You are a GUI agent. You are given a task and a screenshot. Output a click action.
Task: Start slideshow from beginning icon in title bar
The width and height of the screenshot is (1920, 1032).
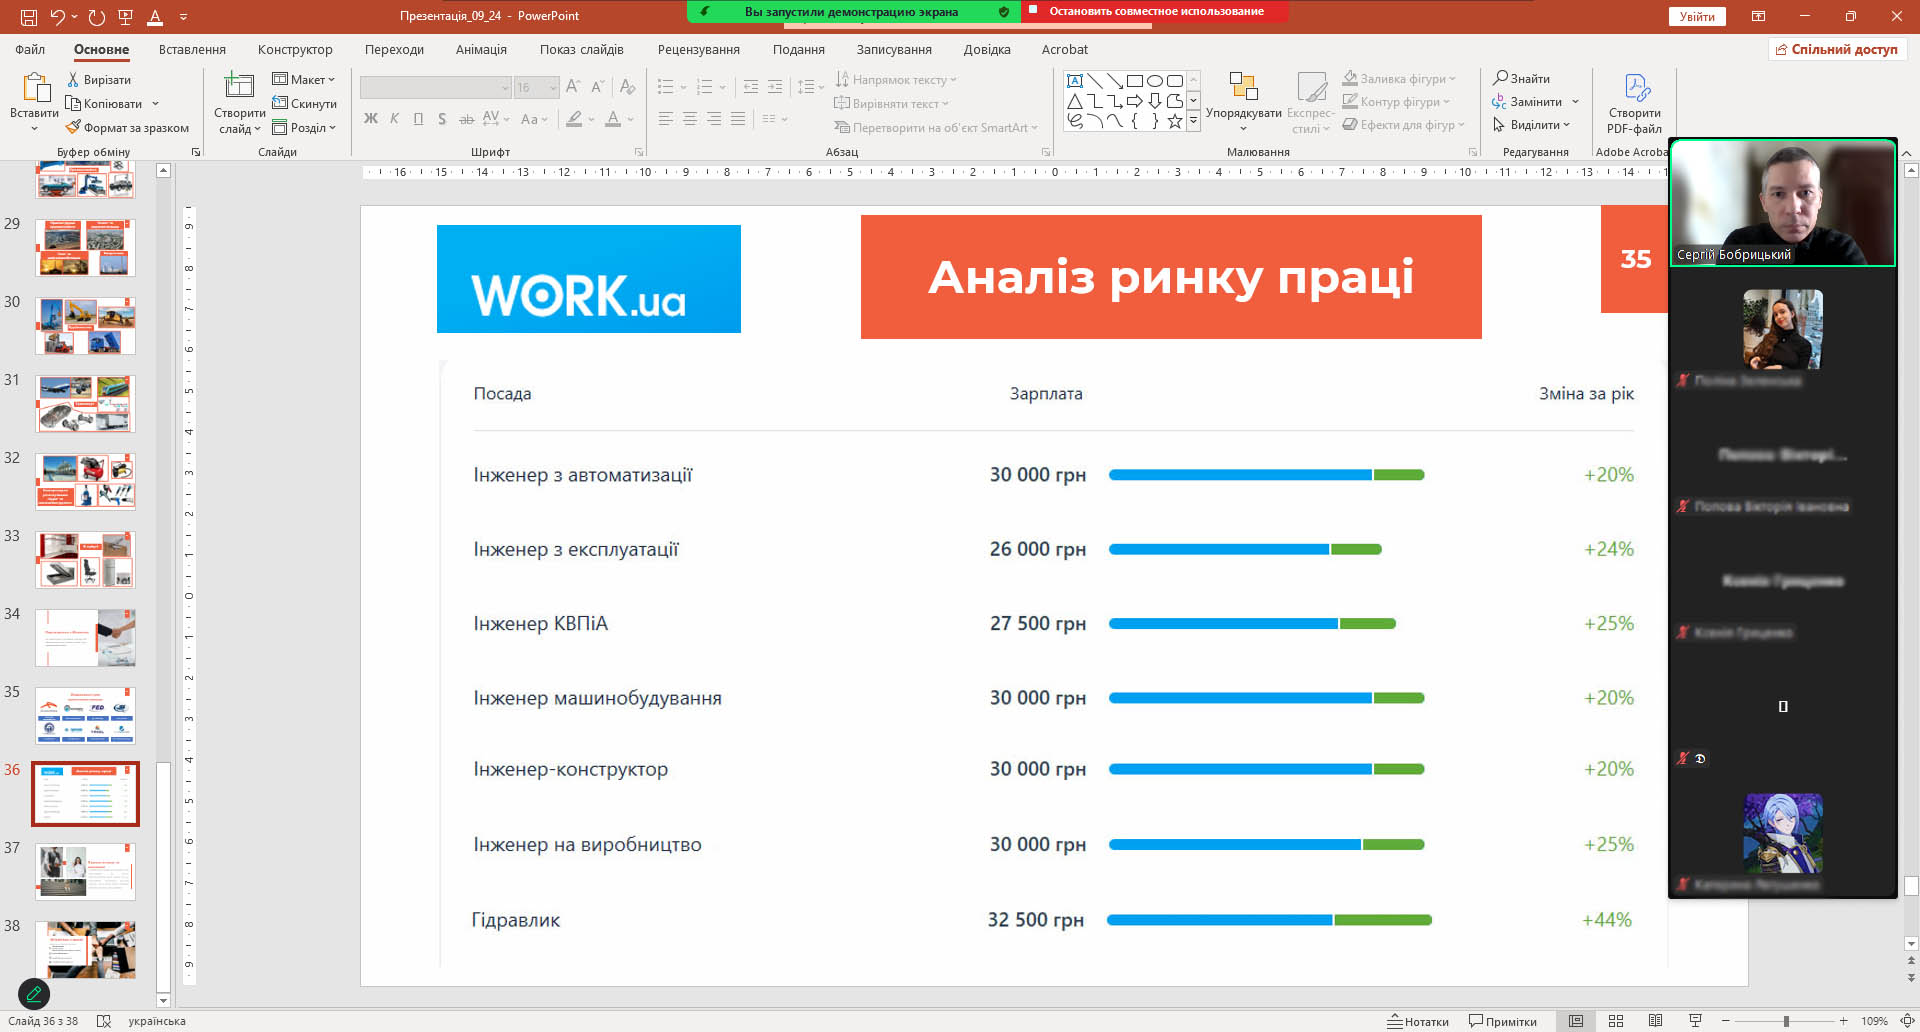[x=126, y=17]
